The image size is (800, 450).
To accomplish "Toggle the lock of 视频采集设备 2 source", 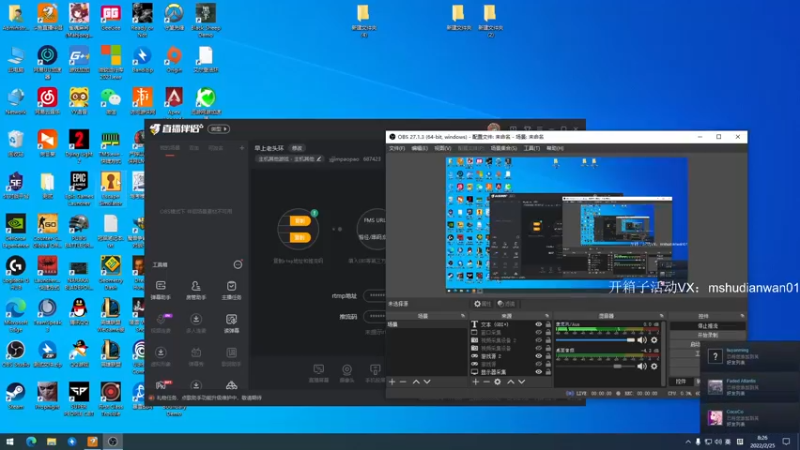I will click(x=548, y=340).
